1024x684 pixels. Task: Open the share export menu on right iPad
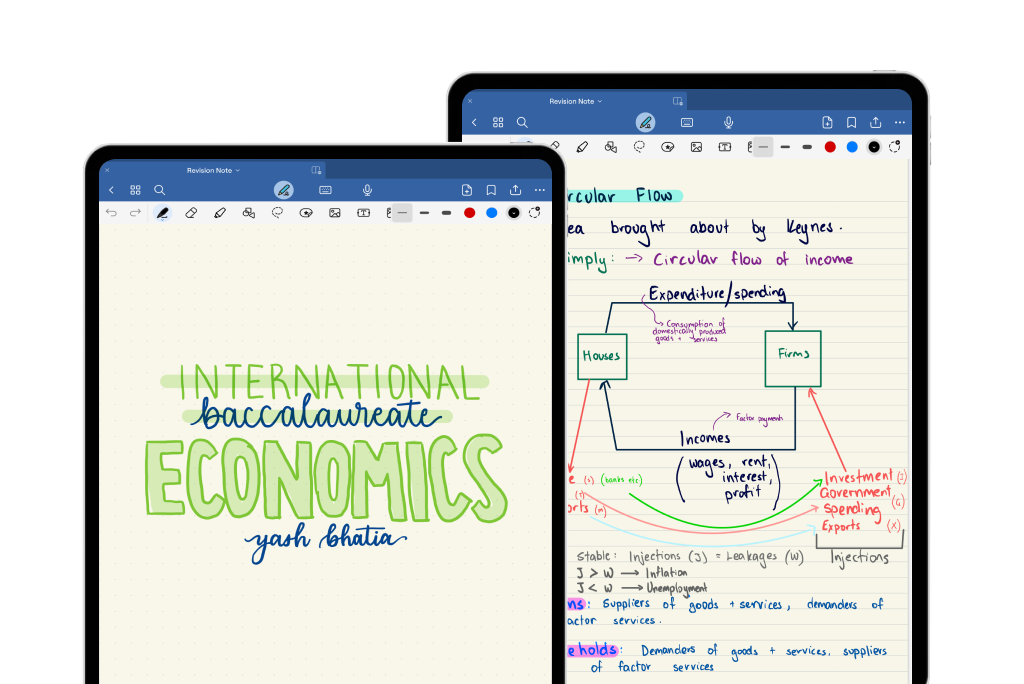pos(876,122)
